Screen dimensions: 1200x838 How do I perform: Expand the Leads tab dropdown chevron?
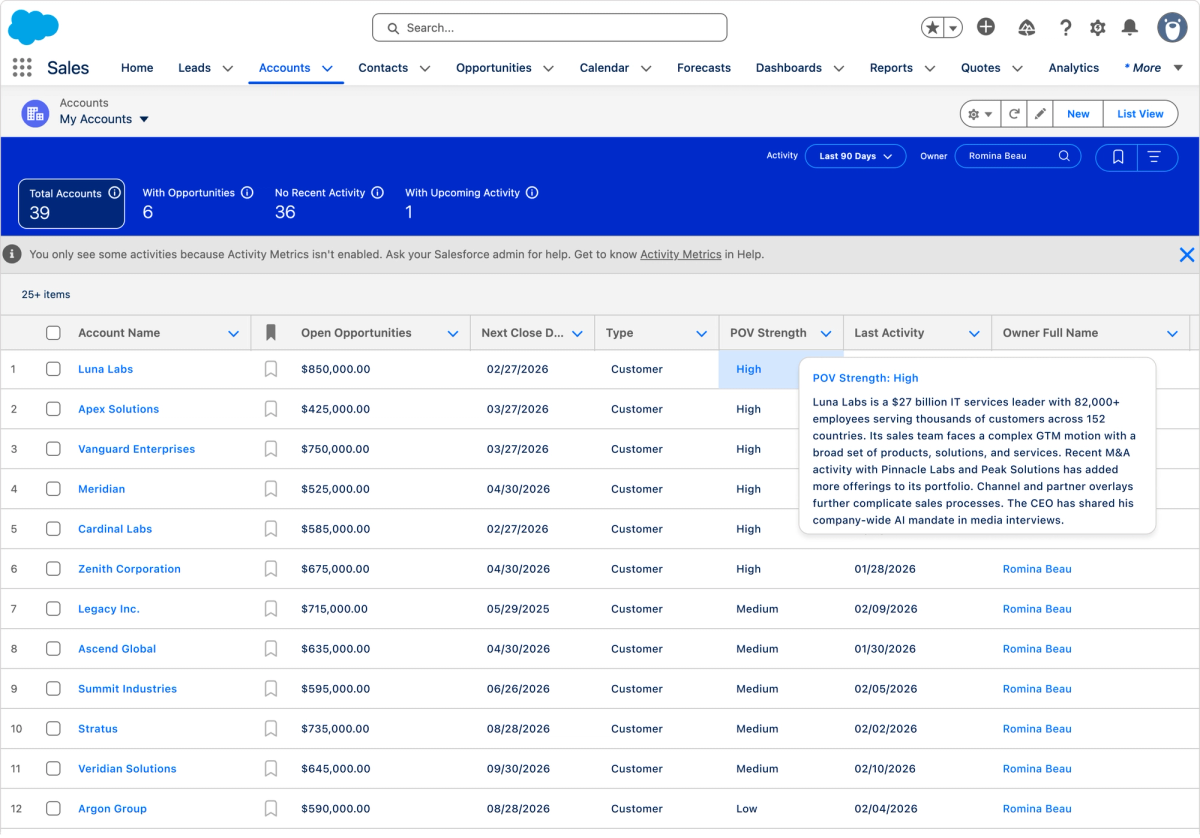pyautogui.click(x=228, y=69)
